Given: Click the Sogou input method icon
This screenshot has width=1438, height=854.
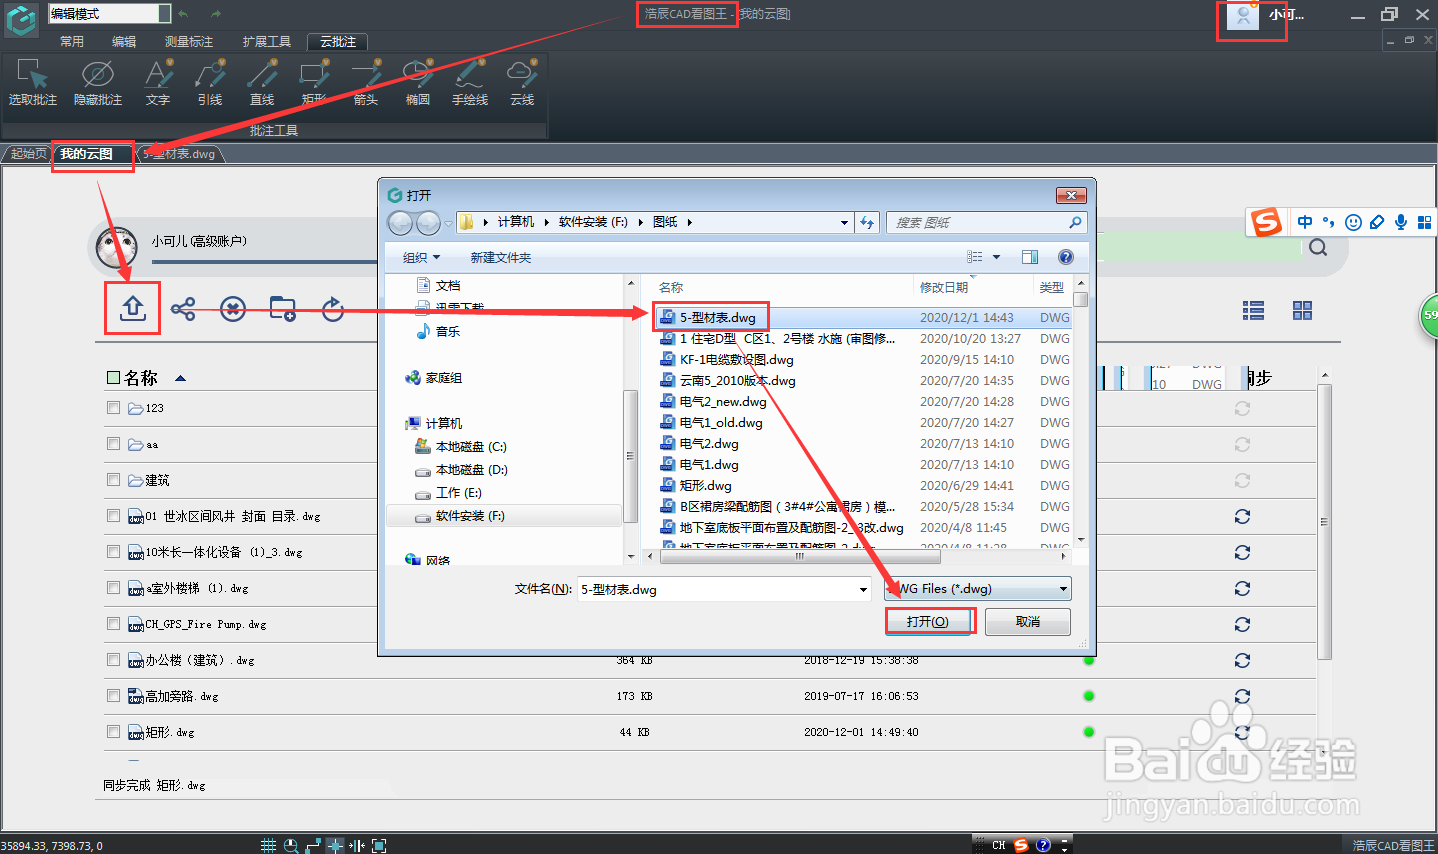Looking at the screenshot, I should 1267,222.
